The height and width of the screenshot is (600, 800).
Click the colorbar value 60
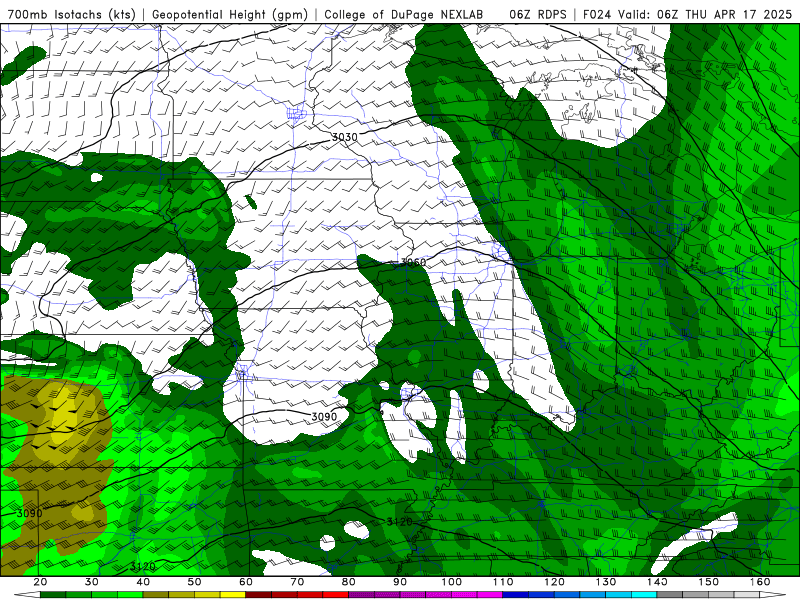point(246,582)
